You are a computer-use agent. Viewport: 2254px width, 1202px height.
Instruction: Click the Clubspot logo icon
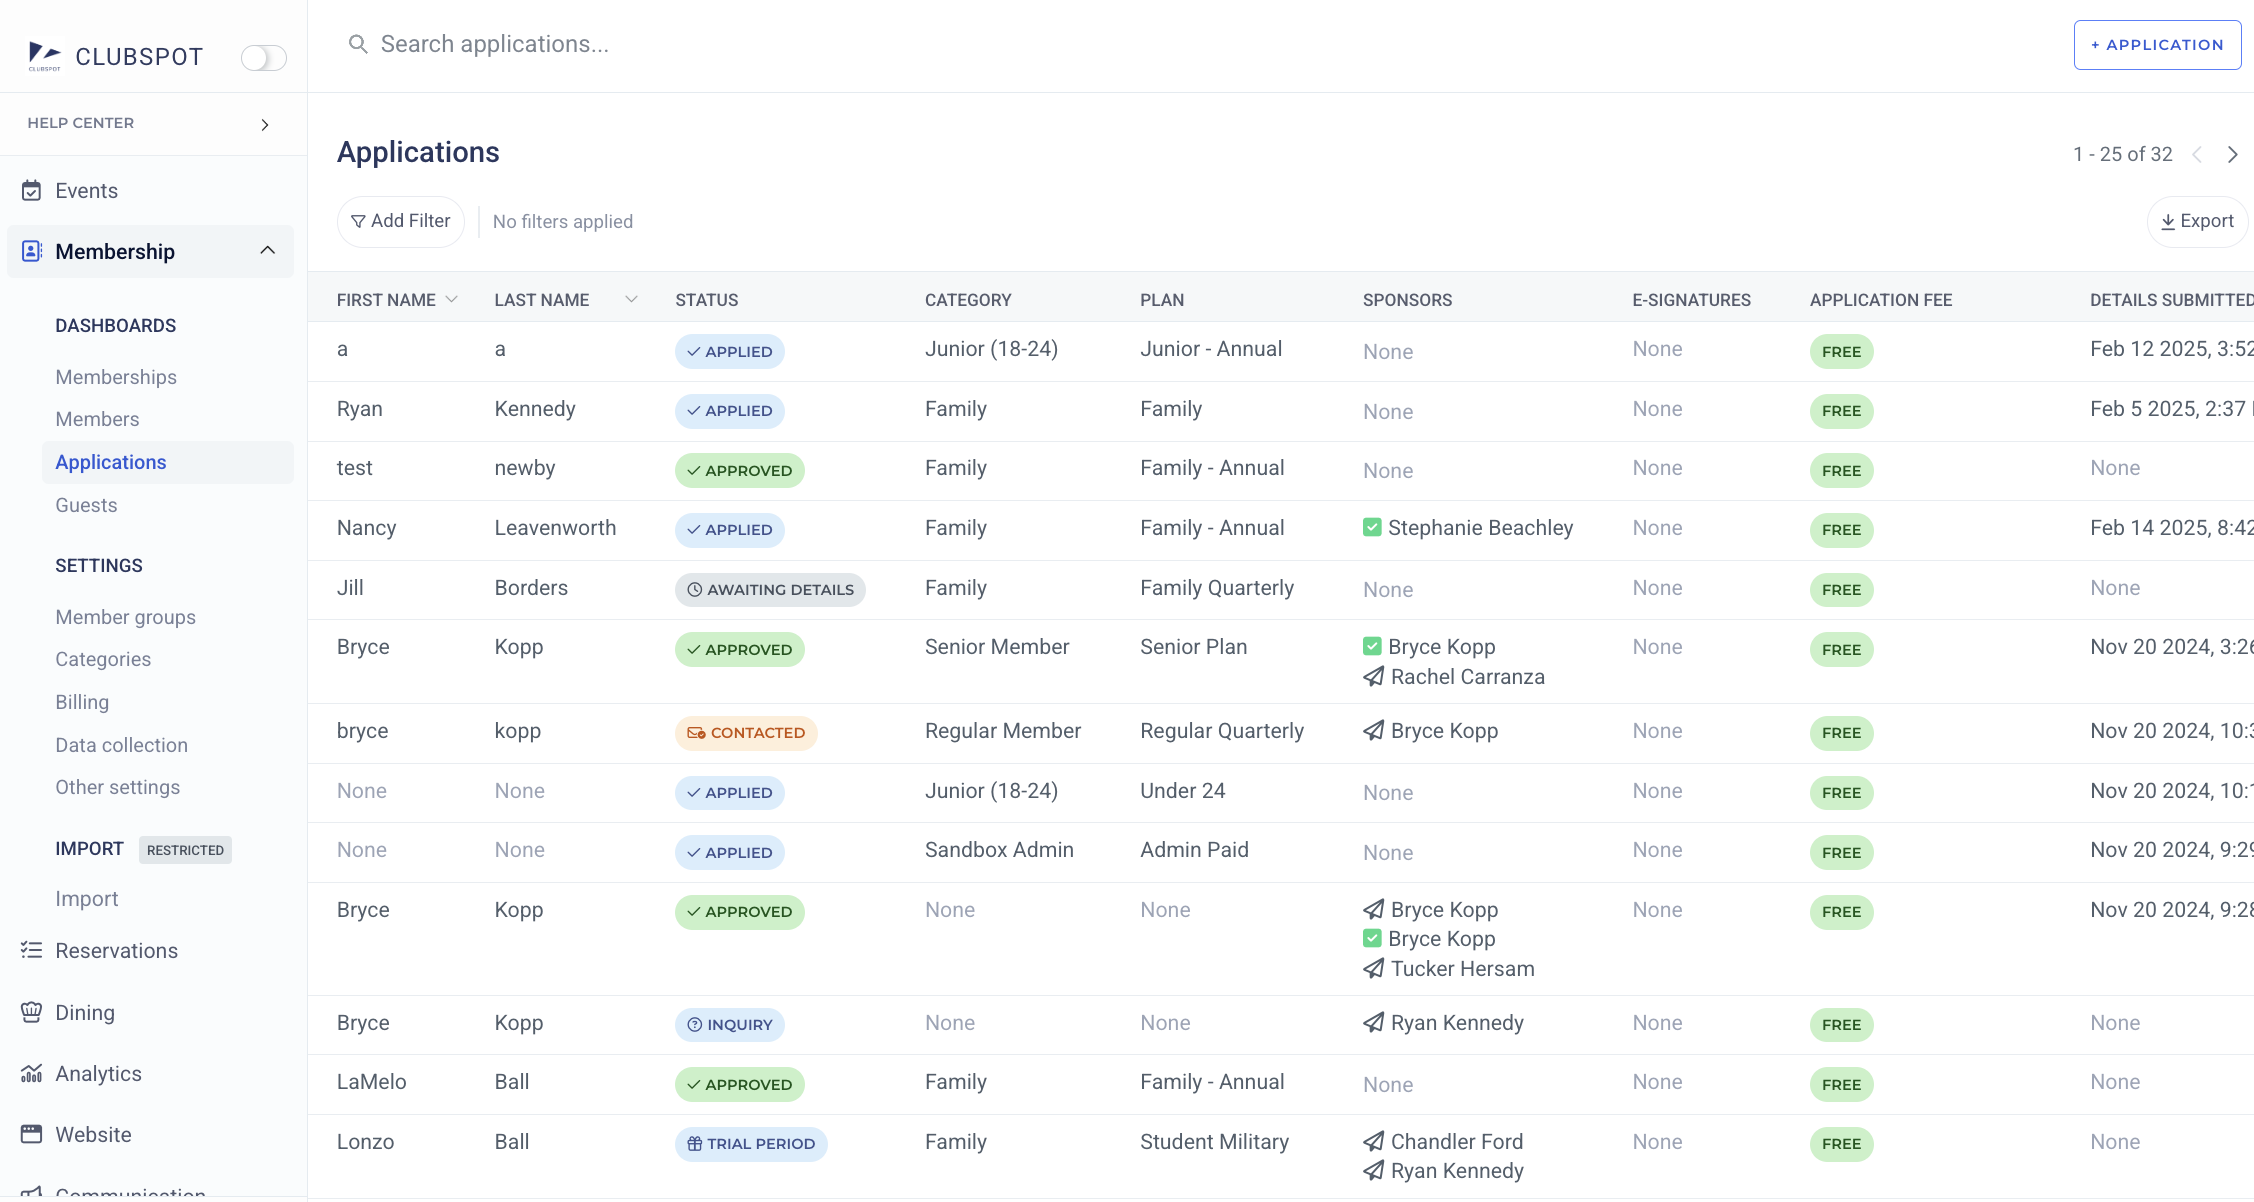pyautogui.click(x=44, y=55)
